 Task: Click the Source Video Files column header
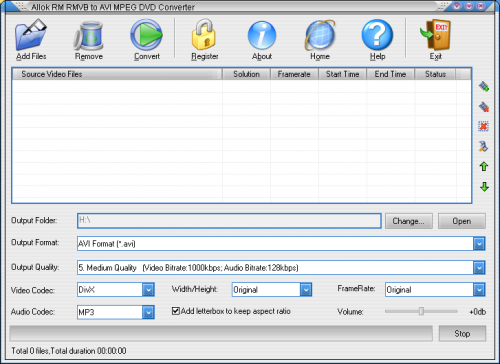pyautogui.click(x=117, y=74)
